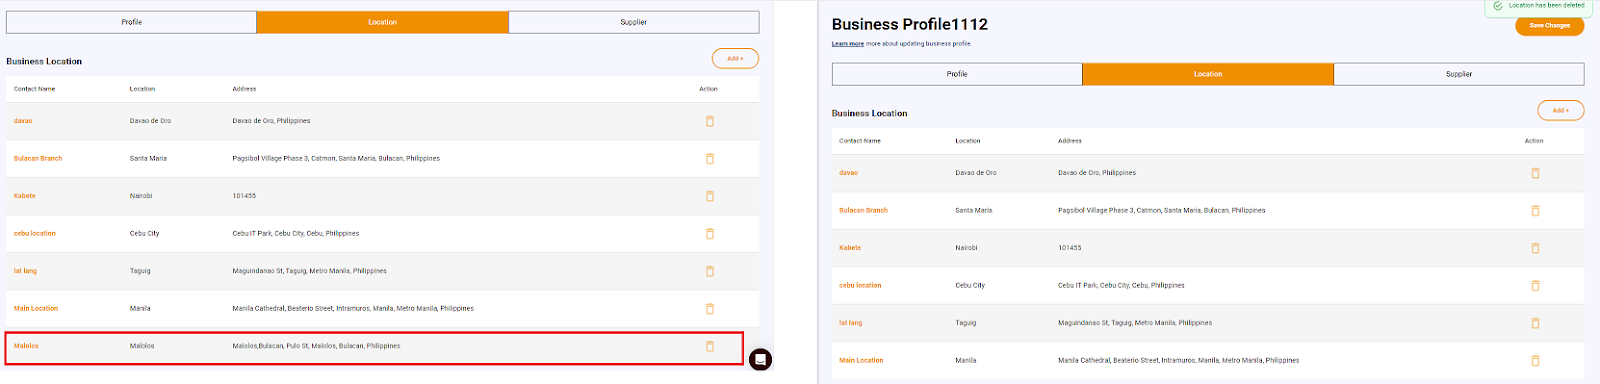Select 'Maguindanao St, Taguig' address on Business Profile1112 page
This screenshot has height=384, width=1600.
point(1135,323)
